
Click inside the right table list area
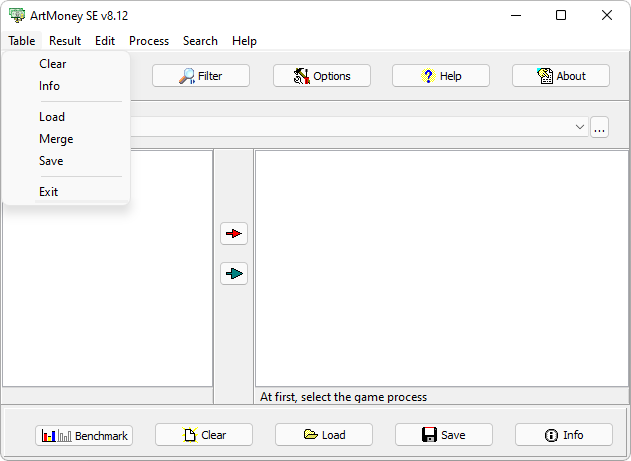tap(441, 268)
